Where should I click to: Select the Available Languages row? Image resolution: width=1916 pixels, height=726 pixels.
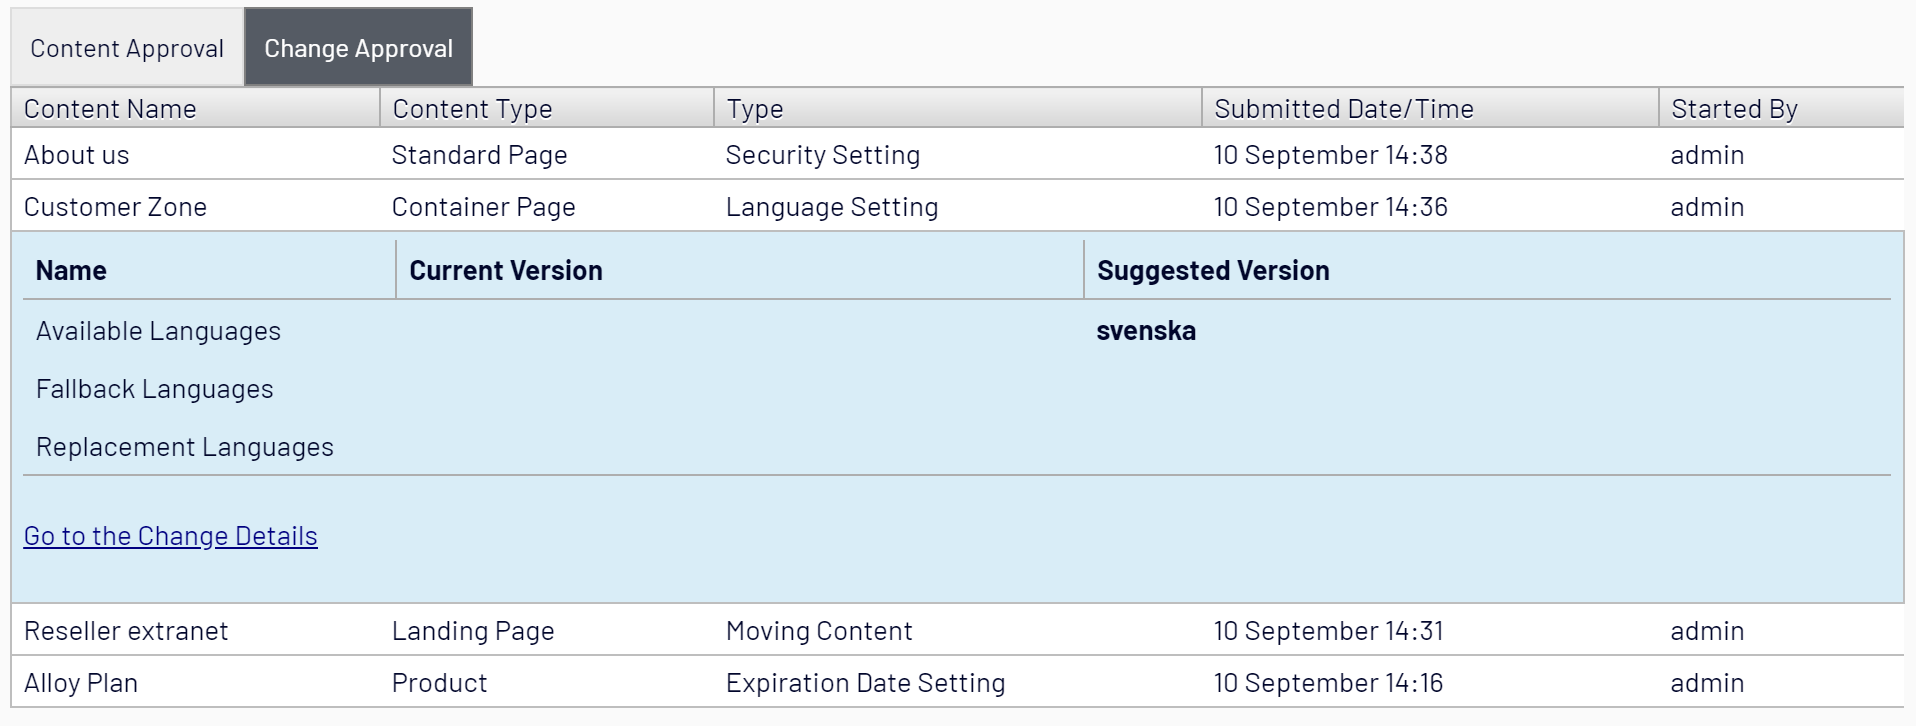pos(158,331)
